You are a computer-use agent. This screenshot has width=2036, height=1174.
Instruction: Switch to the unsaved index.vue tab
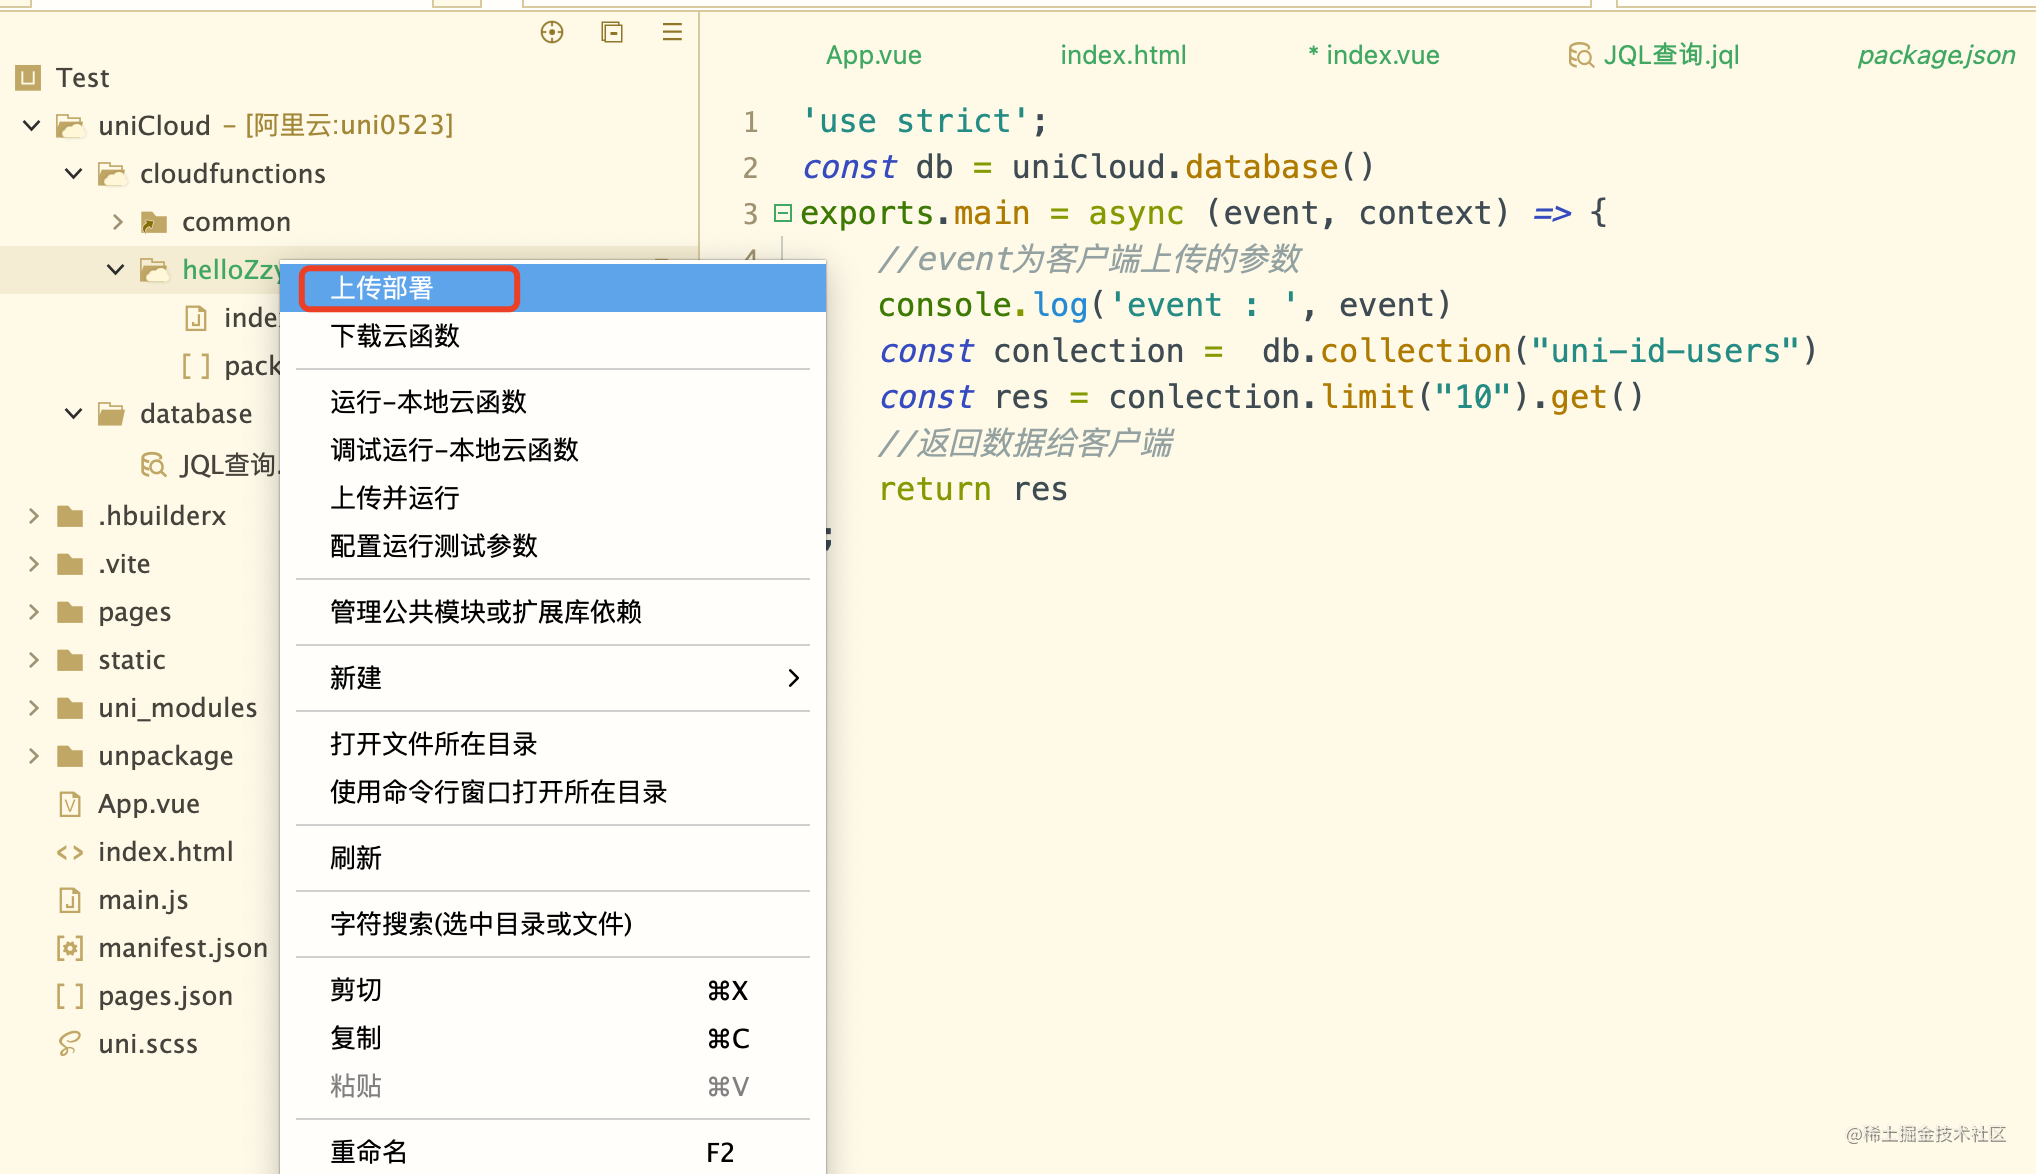(1374, 55)
